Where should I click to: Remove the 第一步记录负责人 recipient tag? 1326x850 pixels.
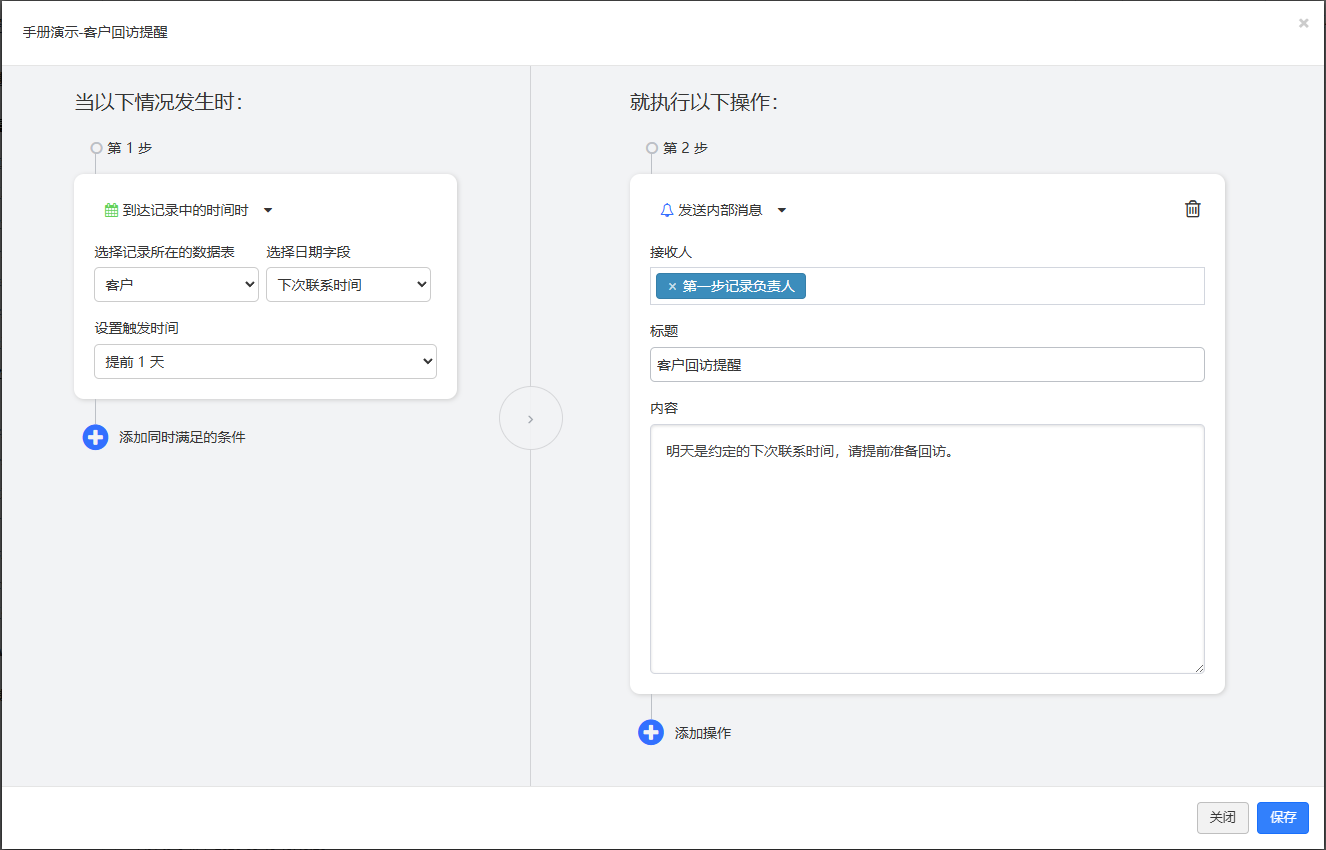tap(672, 286)
